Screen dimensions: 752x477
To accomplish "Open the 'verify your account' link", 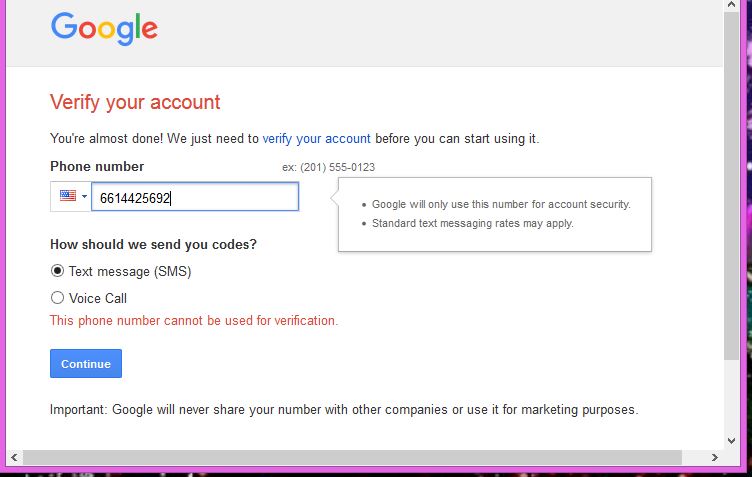I will [316, 138].
